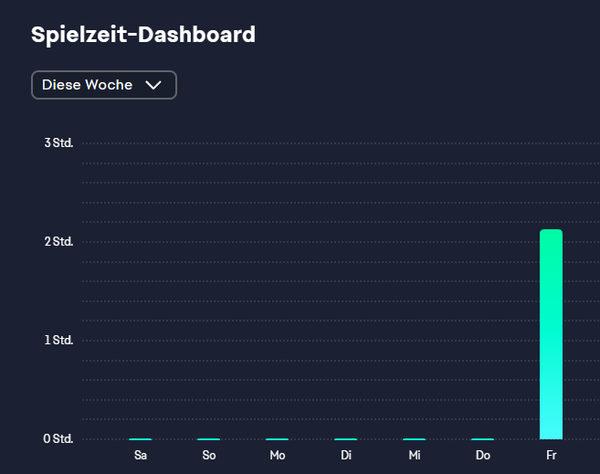Select the Di day label
Viewport: 600px width, 474px height.
point(346,455)
